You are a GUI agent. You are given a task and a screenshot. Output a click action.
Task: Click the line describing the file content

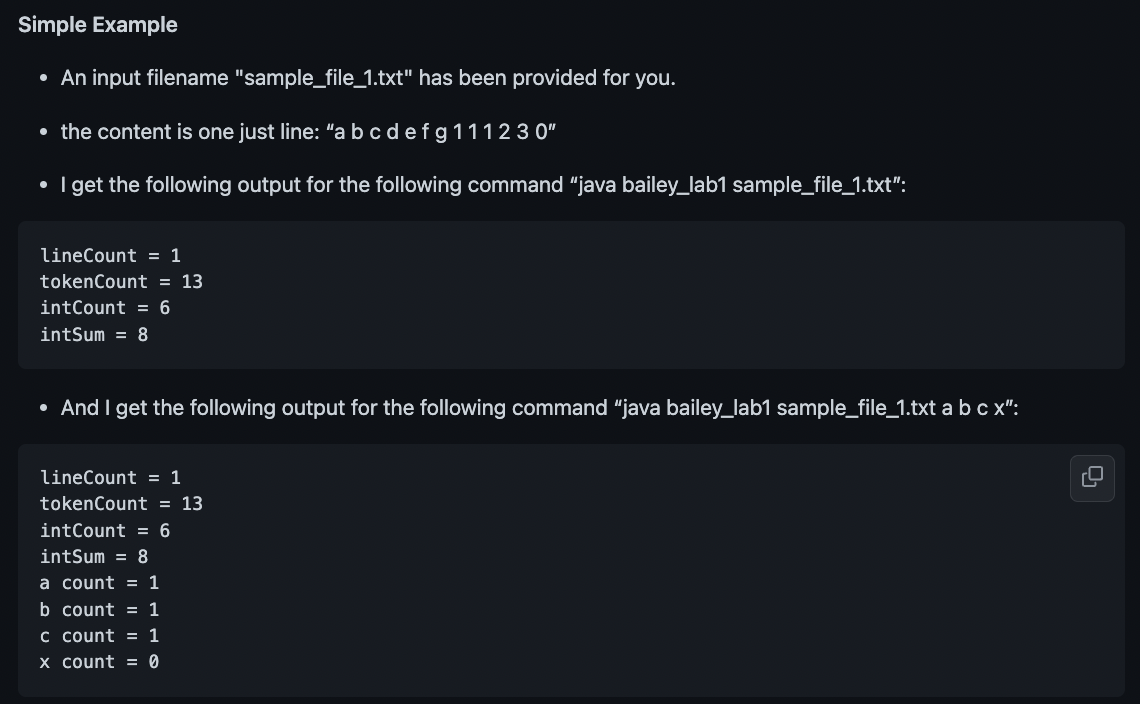pos(308,132)
